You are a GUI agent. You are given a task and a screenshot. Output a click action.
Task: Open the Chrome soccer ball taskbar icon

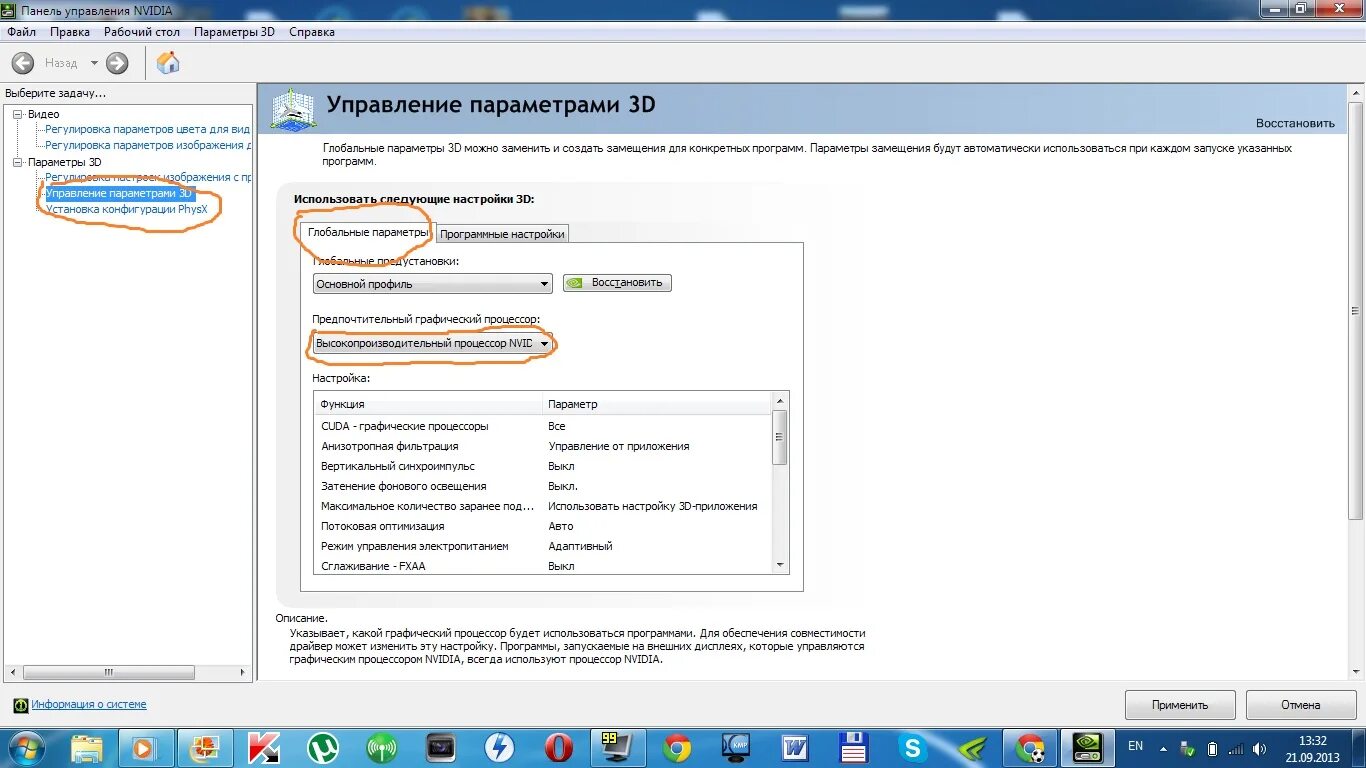tap(1030, 748)
